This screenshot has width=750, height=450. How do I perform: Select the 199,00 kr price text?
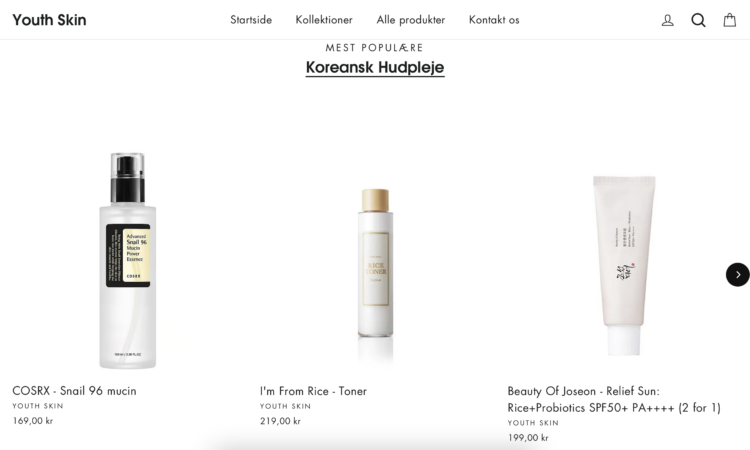pyautogui.click(x=528, y=438)
